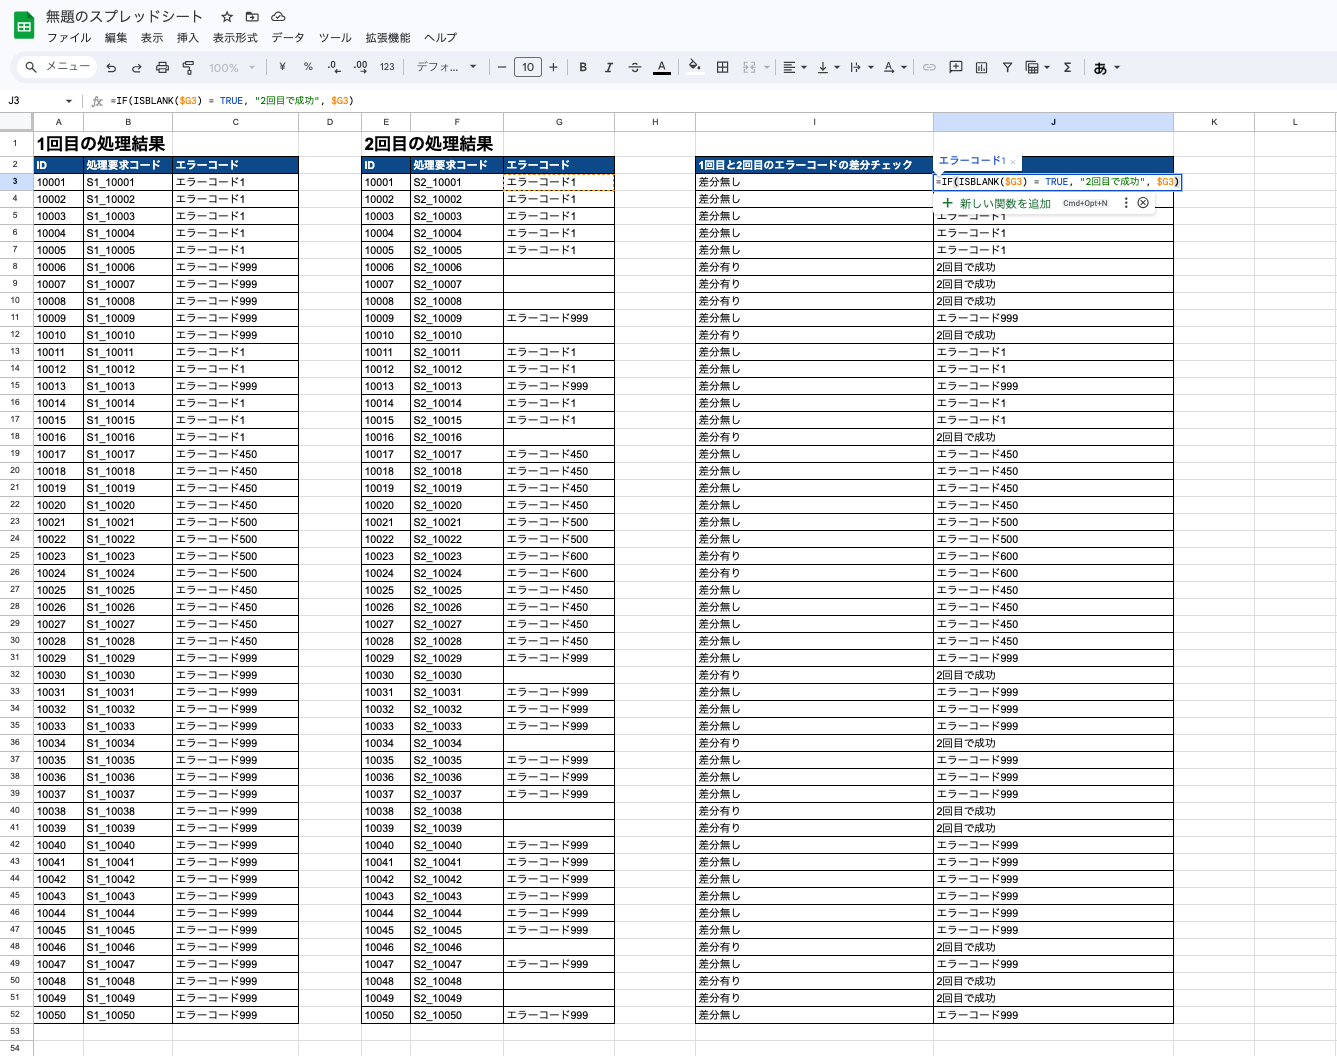Decrease font size with minus button
Screen dimensions: 1337x1056
(502, 67)
